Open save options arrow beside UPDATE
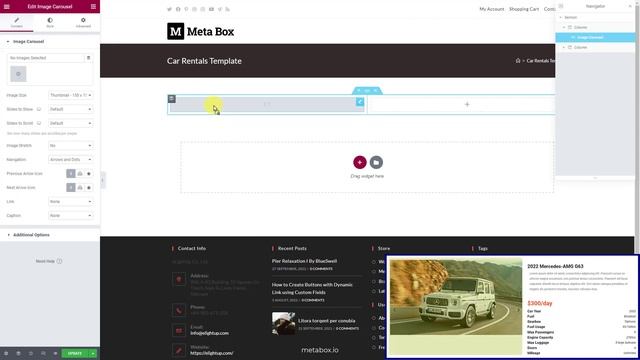The image size is (640, 360). tap(93, 353)
